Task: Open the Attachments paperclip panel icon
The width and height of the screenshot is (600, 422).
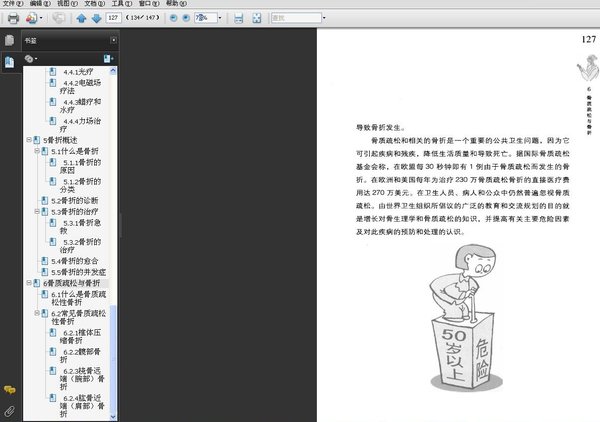Action: click(x=10, y=411)
